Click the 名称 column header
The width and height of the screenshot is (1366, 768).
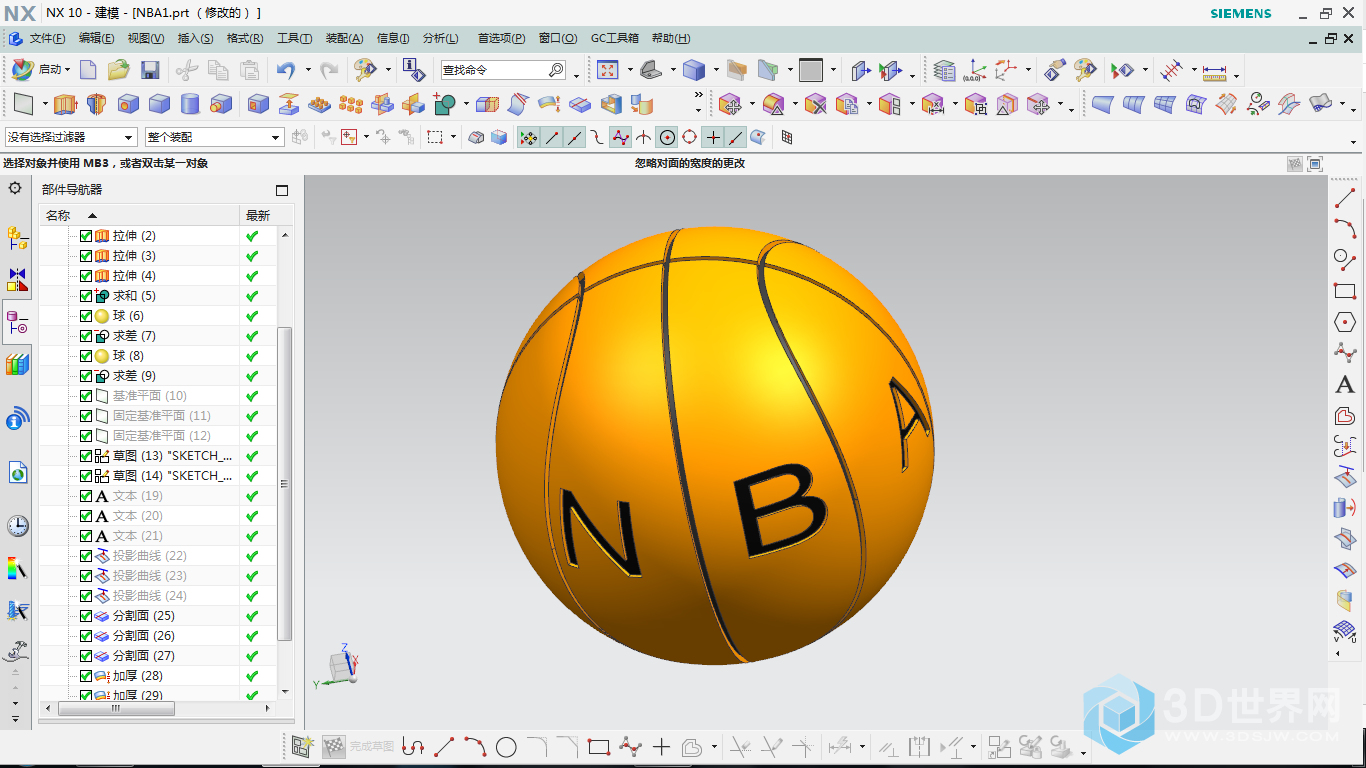pyautogui.click(x=140, y=215)
